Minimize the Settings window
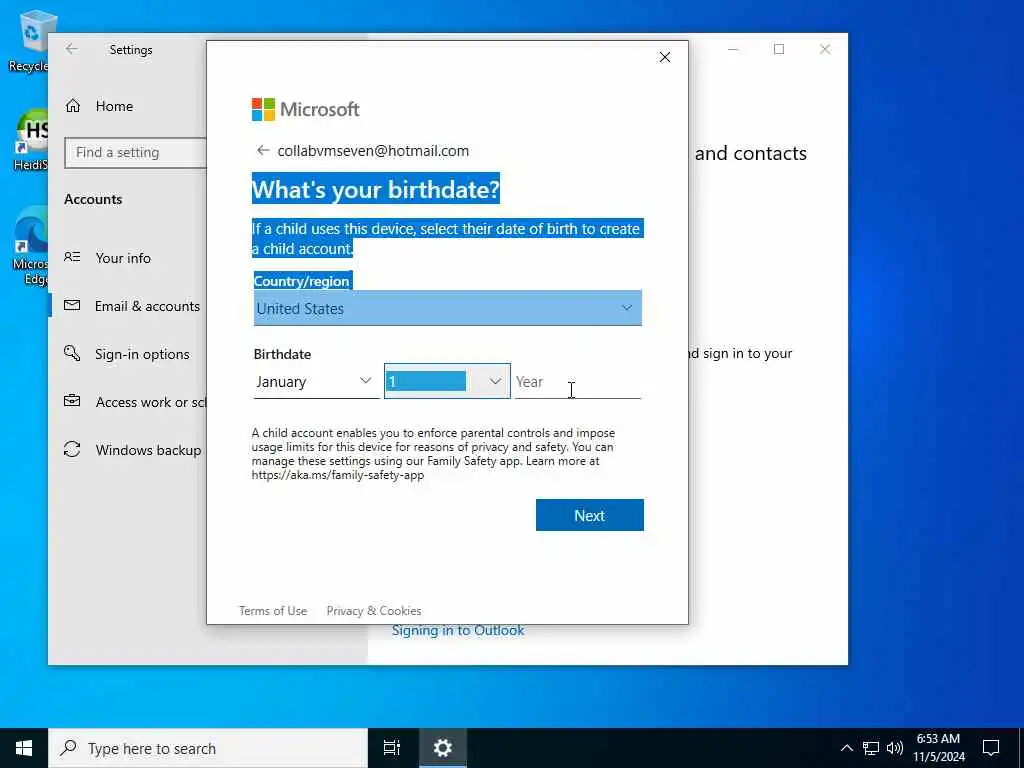Viewport: 1024px width, 768px height. 733,50
